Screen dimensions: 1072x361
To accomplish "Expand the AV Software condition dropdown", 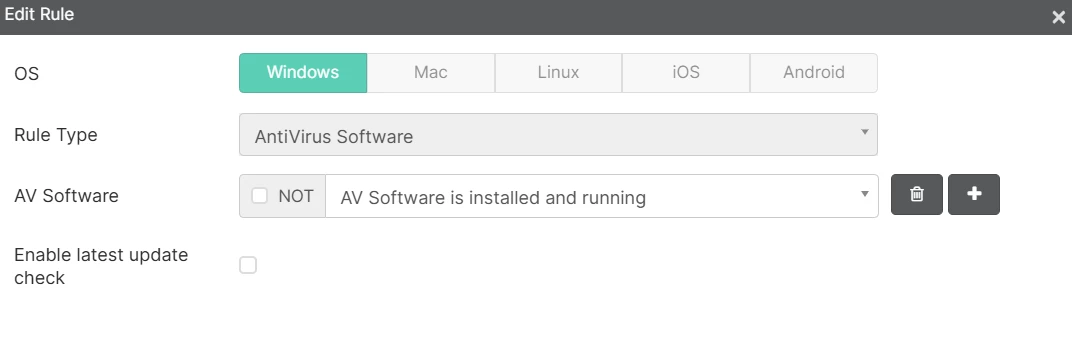I will pyautogui.click(x=602, y=196).
